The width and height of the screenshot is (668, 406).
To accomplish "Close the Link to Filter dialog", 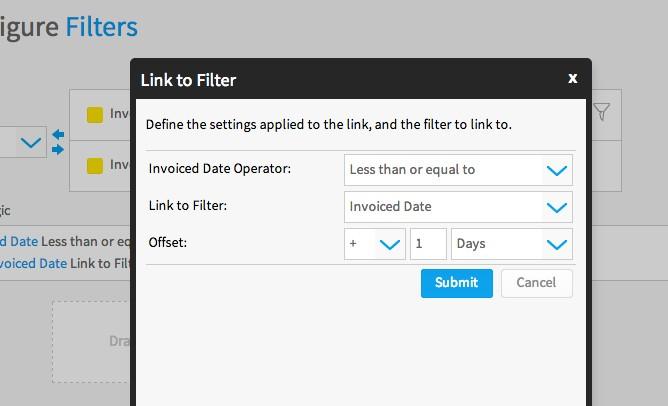I will point(573,78).
